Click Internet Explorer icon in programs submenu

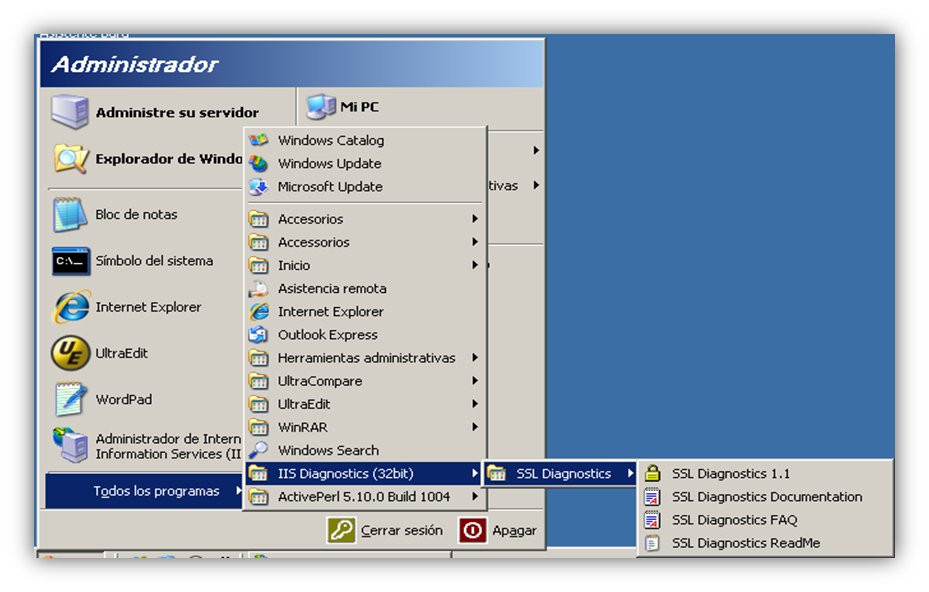[x=258, y=312]
